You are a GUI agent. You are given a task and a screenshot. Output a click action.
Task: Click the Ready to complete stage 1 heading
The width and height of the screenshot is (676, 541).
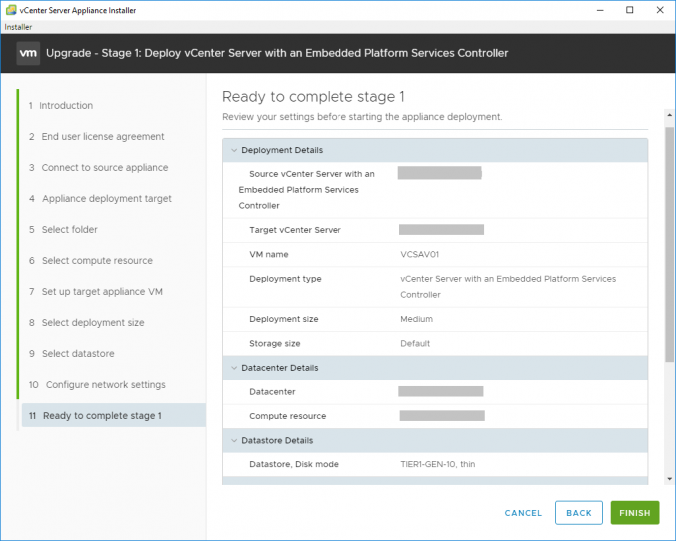313,97
